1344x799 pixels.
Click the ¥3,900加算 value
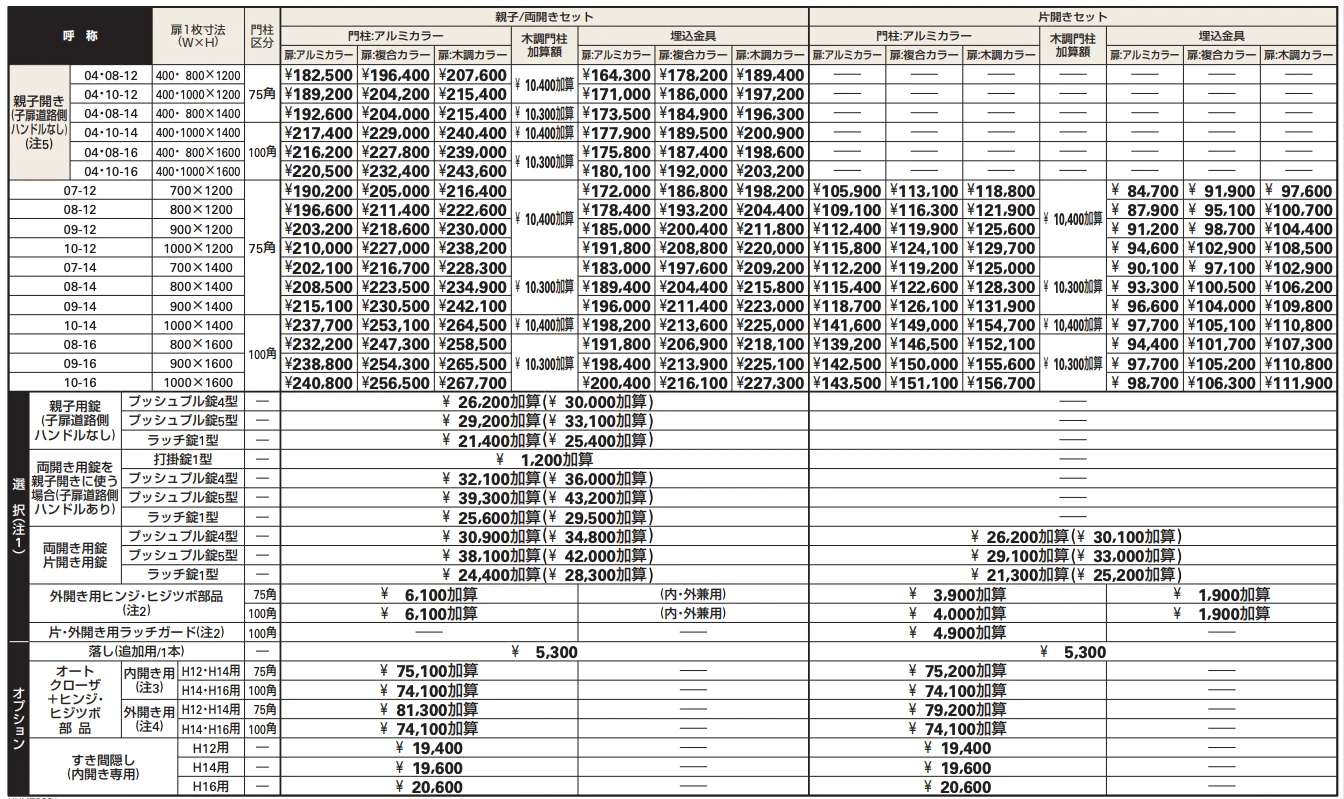(957, 594)
